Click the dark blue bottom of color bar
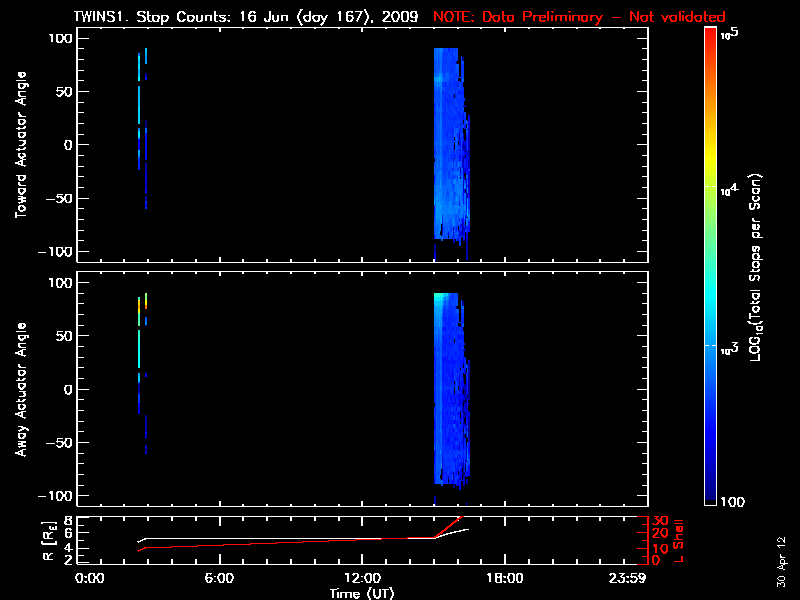The height and width of the screenshot is (600, 800). tap(710, 500)
